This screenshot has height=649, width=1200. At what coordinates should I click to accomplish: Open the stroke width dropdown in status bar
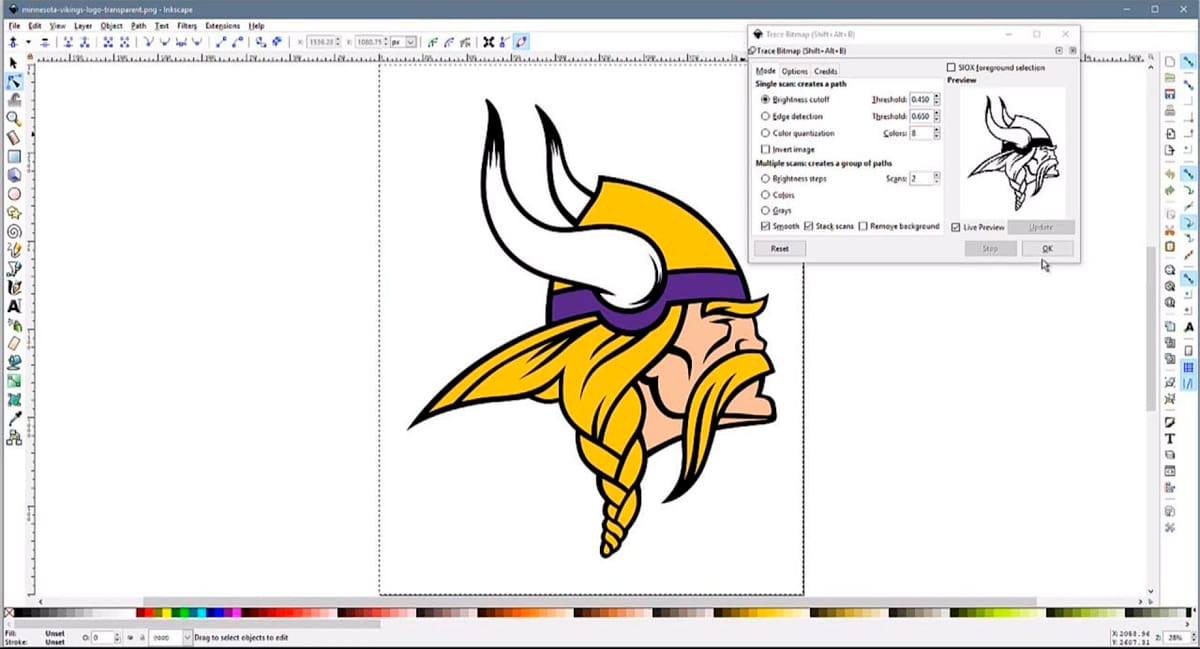pyautogui.click(x=187, y=637)
